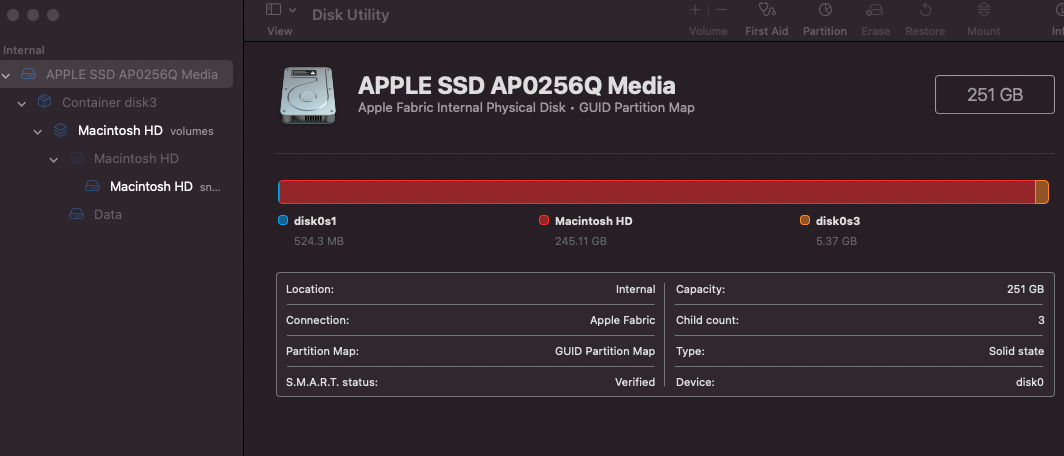The height and width of the screenshot is (456, 1064).
Task: Click the orange disk0s3 legend swatch
Action: [x=805, y=221]
